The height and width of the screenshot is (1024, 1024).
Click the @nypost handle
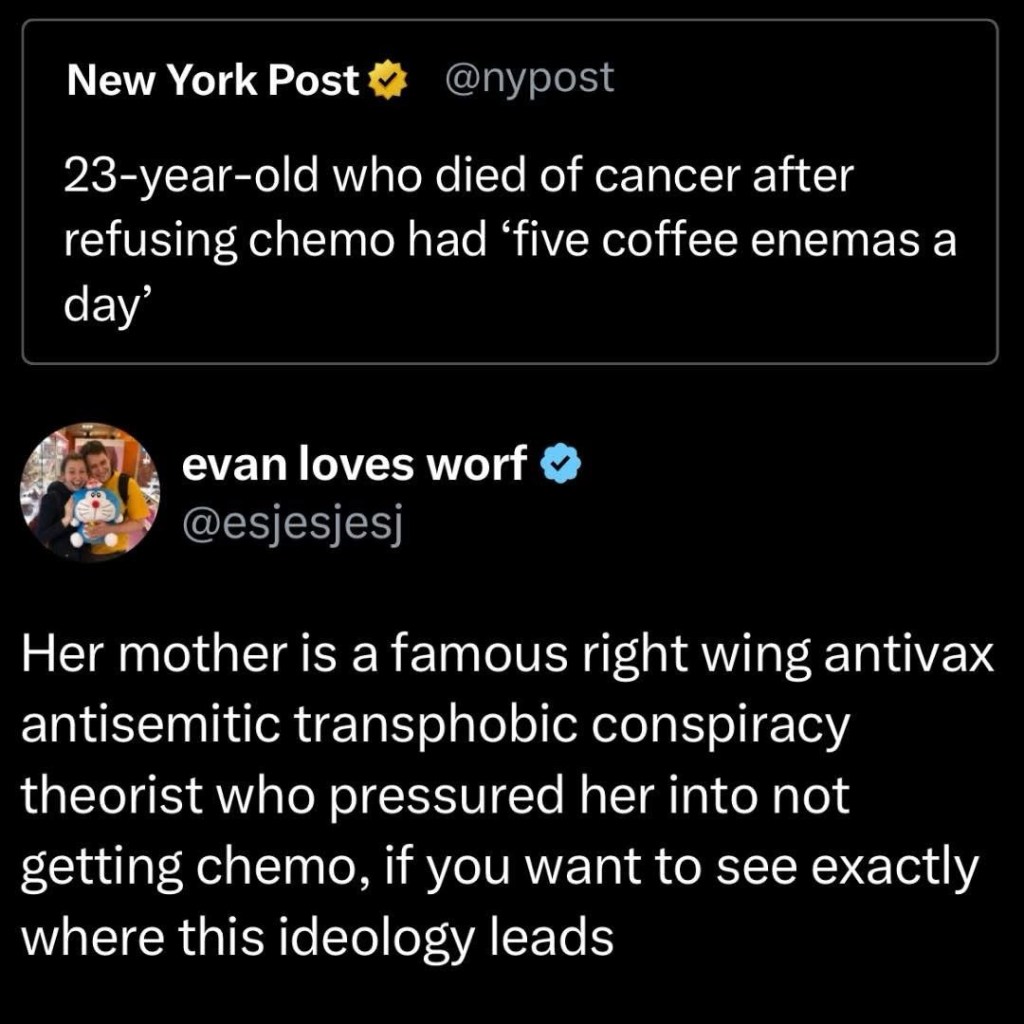click(x=528, y=79)
